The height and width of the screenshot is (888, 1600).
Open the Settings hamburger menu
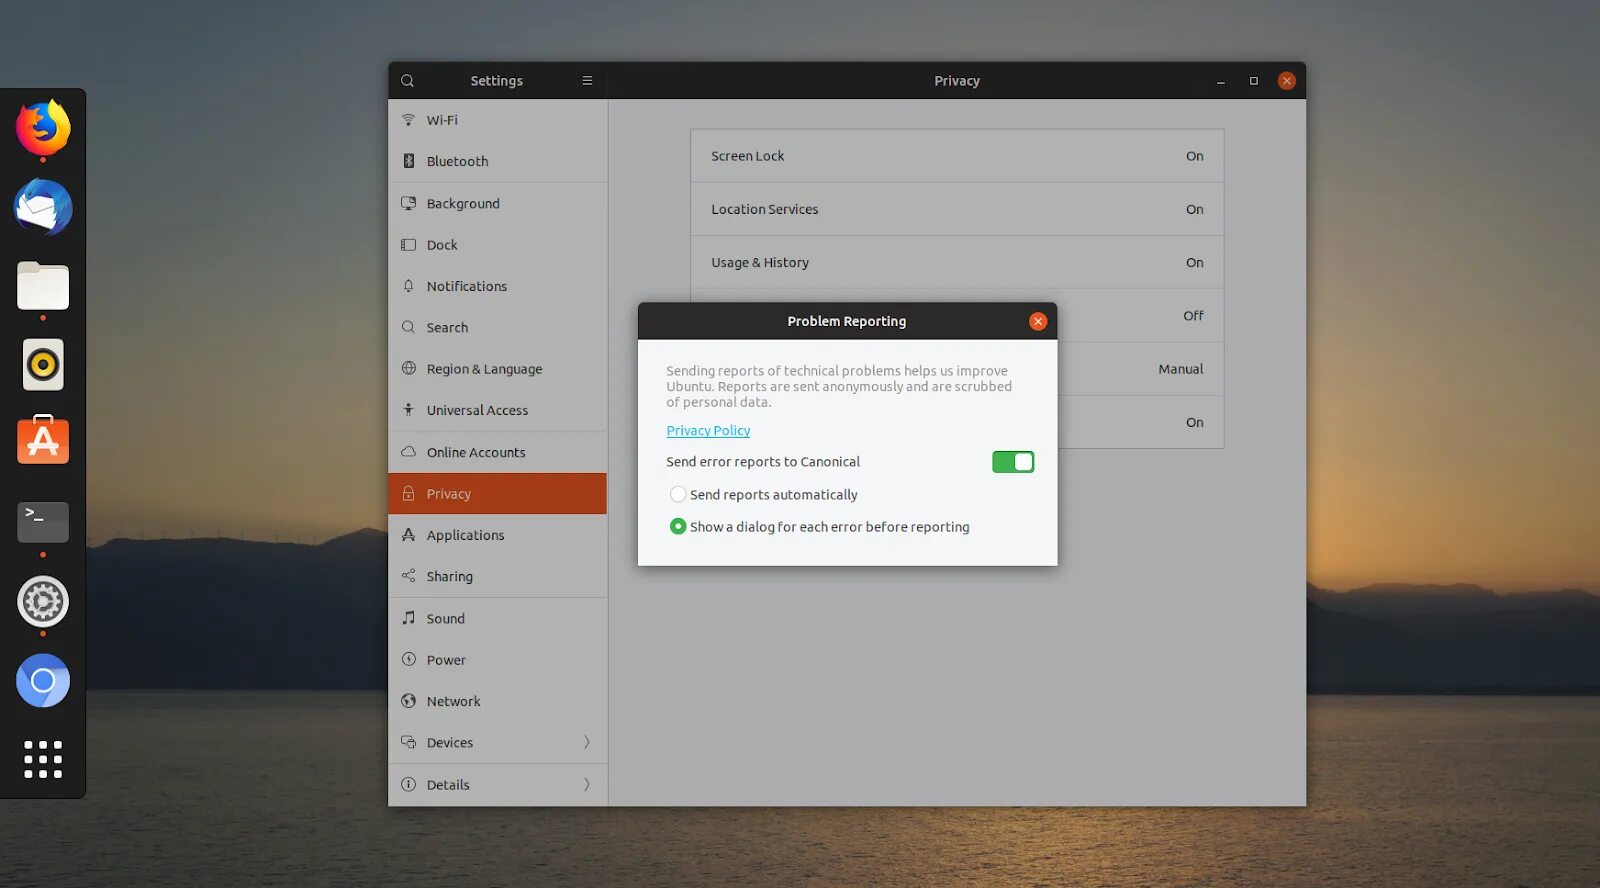pyautogui.click(x=587, y=81)
